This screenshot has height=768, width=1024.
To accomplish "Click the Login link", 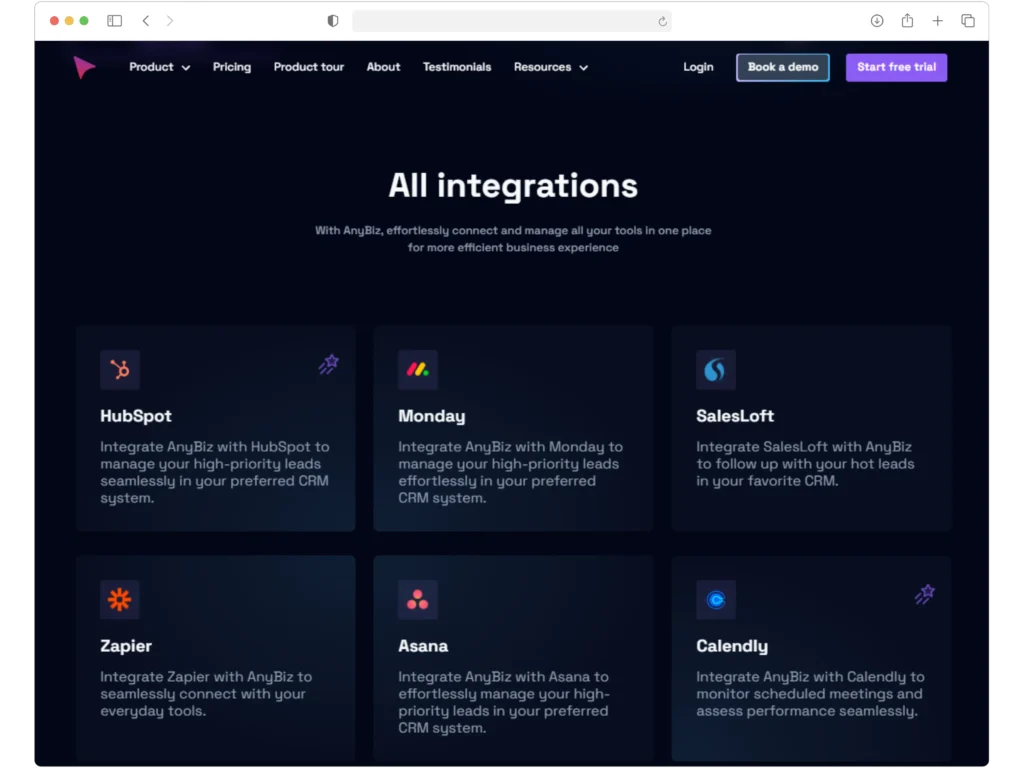I will pyautogui.click(x=698, y=67).
